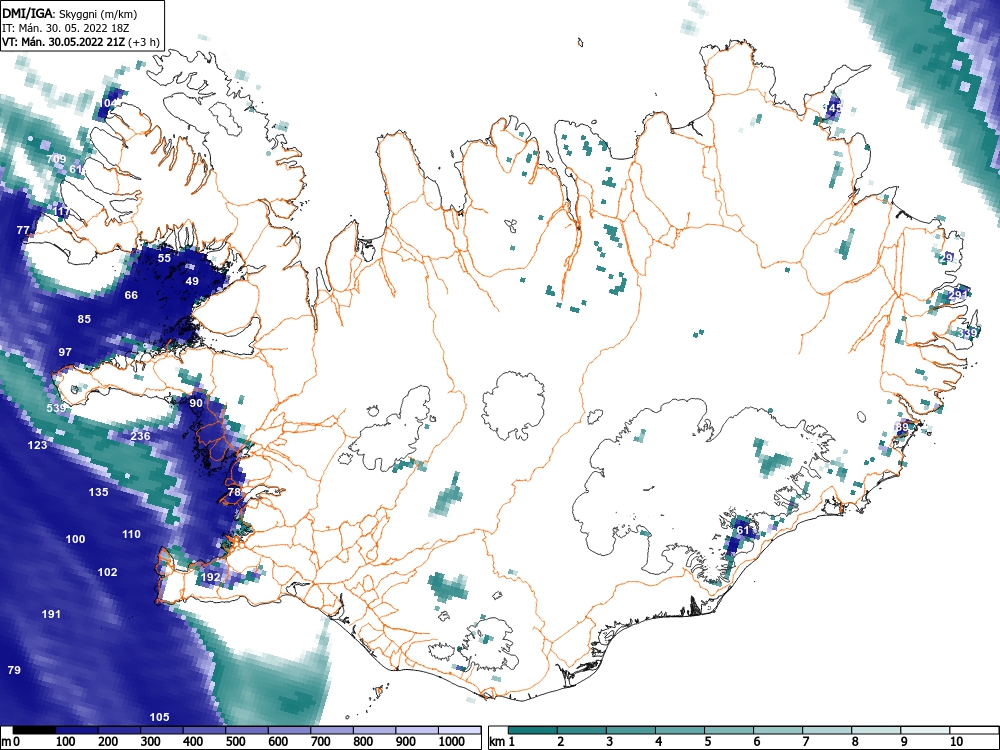Click the 800 label in the metre legend
This screenshot has width=1000, height=750.
pos(364,742)
